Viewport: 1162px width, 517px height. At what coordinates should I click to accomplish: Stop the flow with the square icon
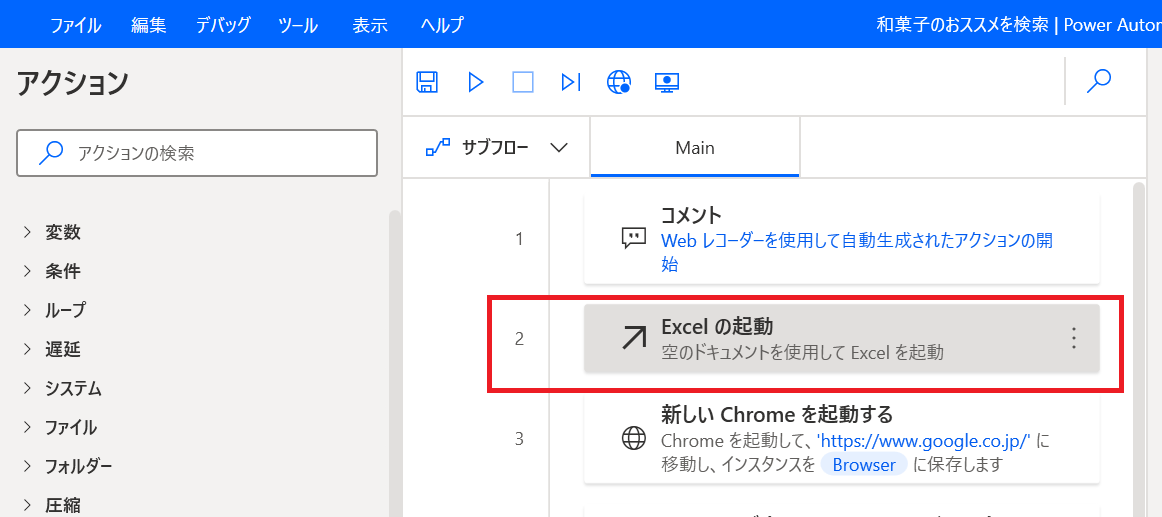coord(523,81)
